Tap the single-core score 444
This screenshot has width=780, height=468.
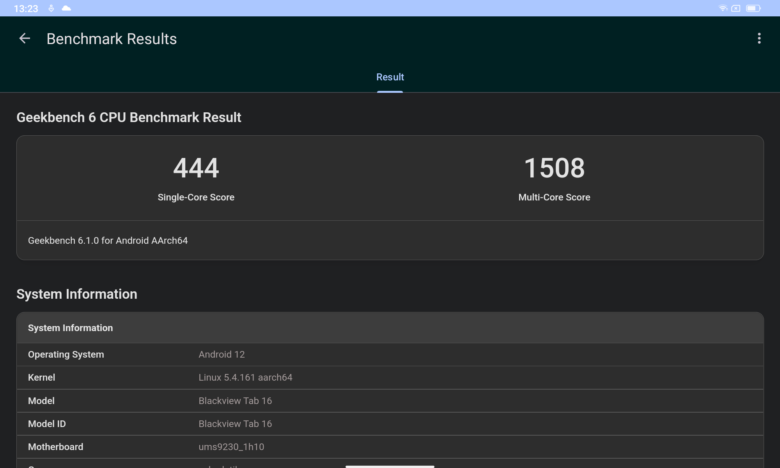(196, 168)
